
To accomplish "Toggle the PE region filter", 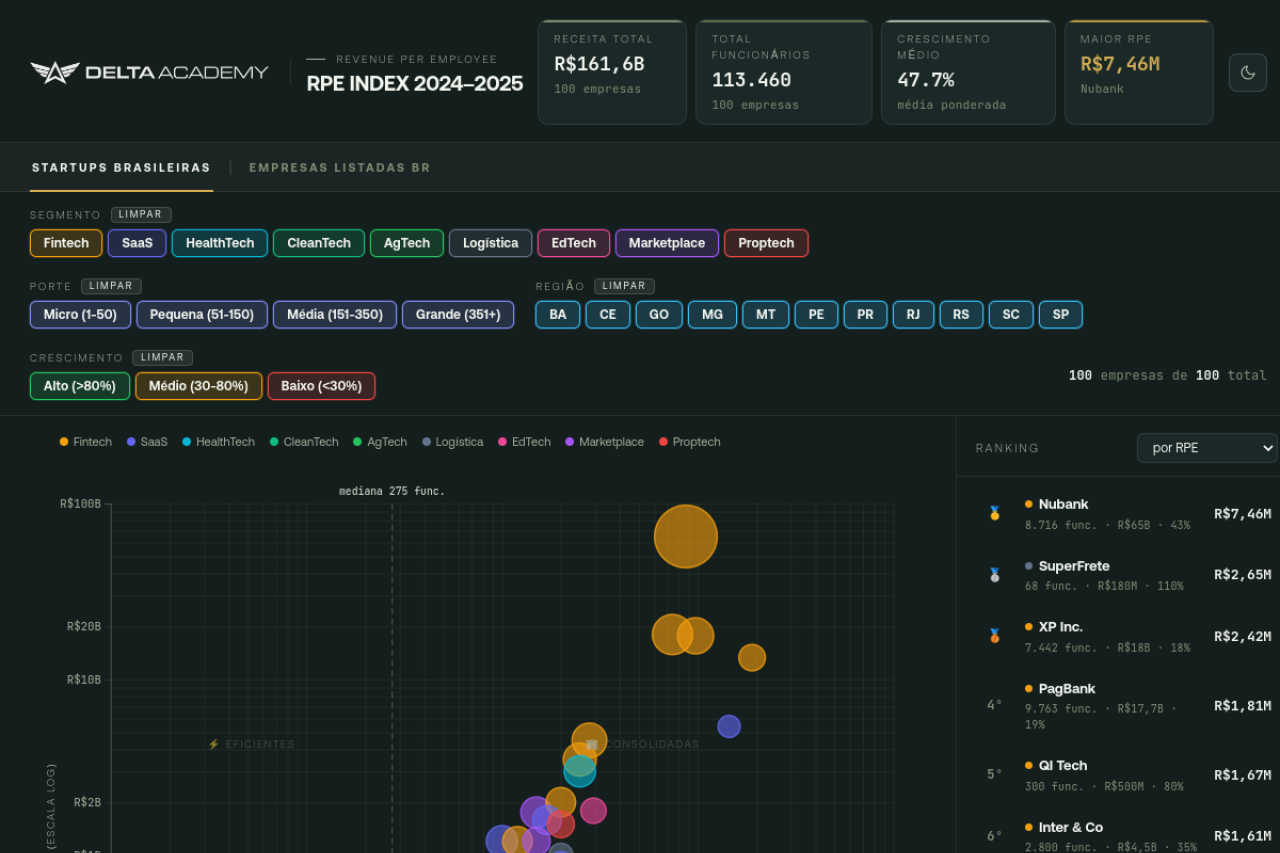I will [817, 315].
